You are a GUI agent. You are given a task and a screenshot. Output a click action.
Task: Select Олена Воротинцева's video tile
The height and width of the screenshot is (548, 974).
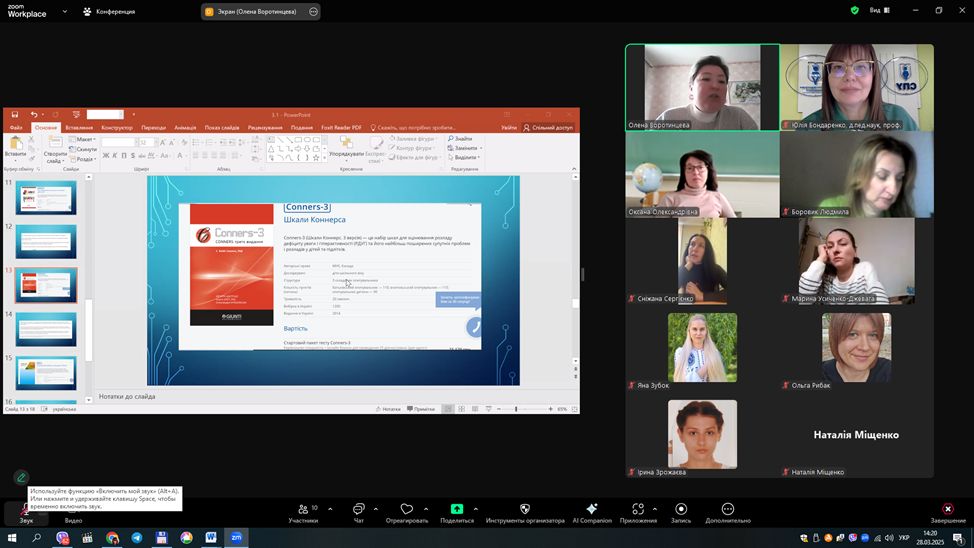click(x=702, y=88)
